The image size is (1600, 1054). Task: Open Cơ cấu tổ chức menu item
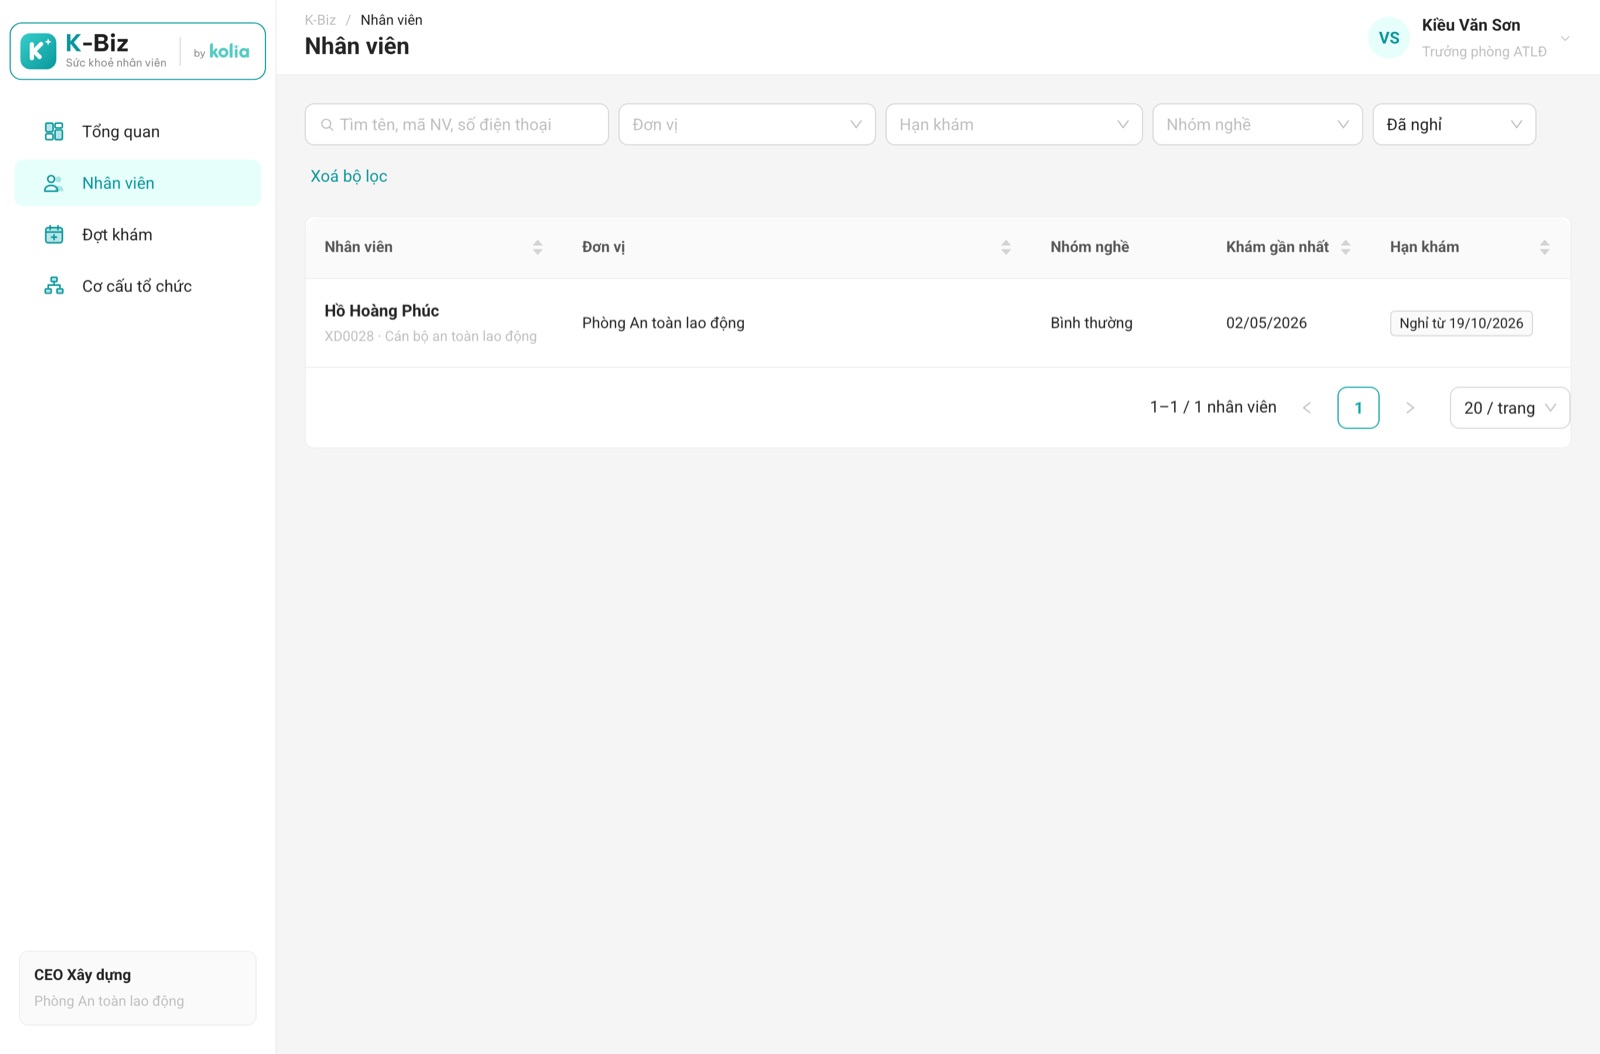[138, 286]
